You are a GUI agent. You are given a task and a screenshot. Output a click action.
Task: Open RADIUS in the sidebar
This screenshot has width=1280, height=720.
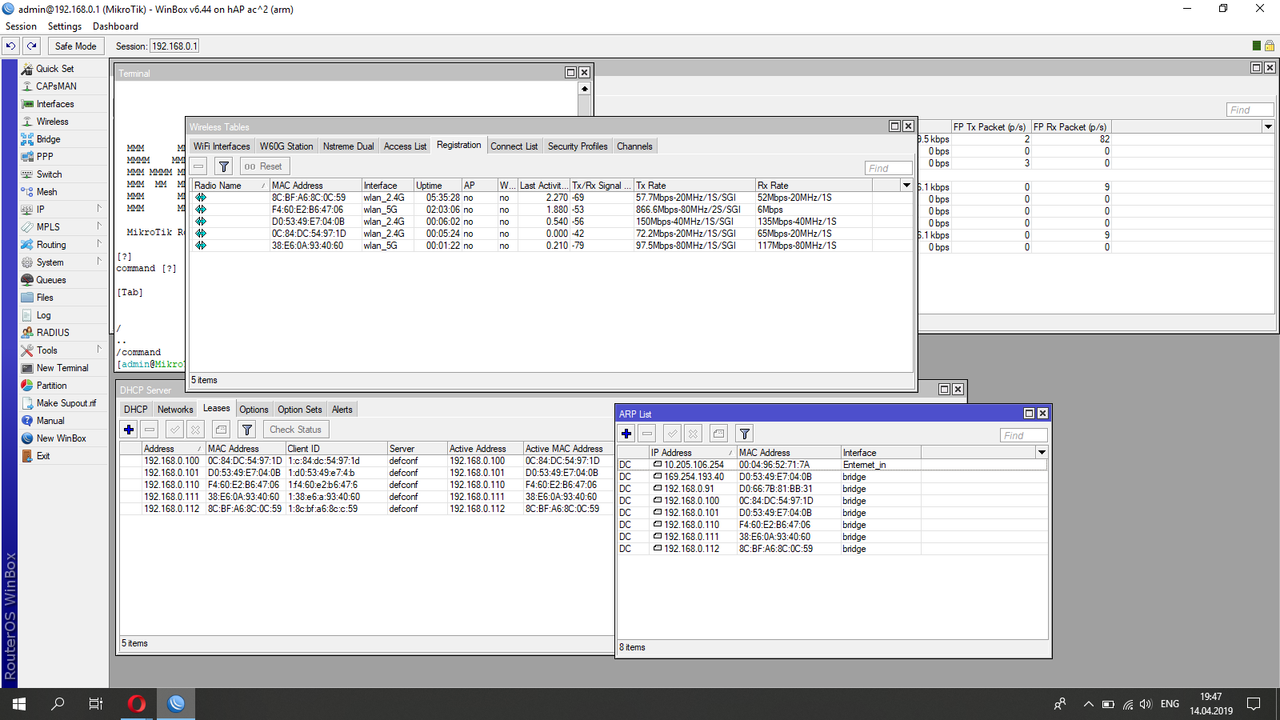click(x=52, y=333)
